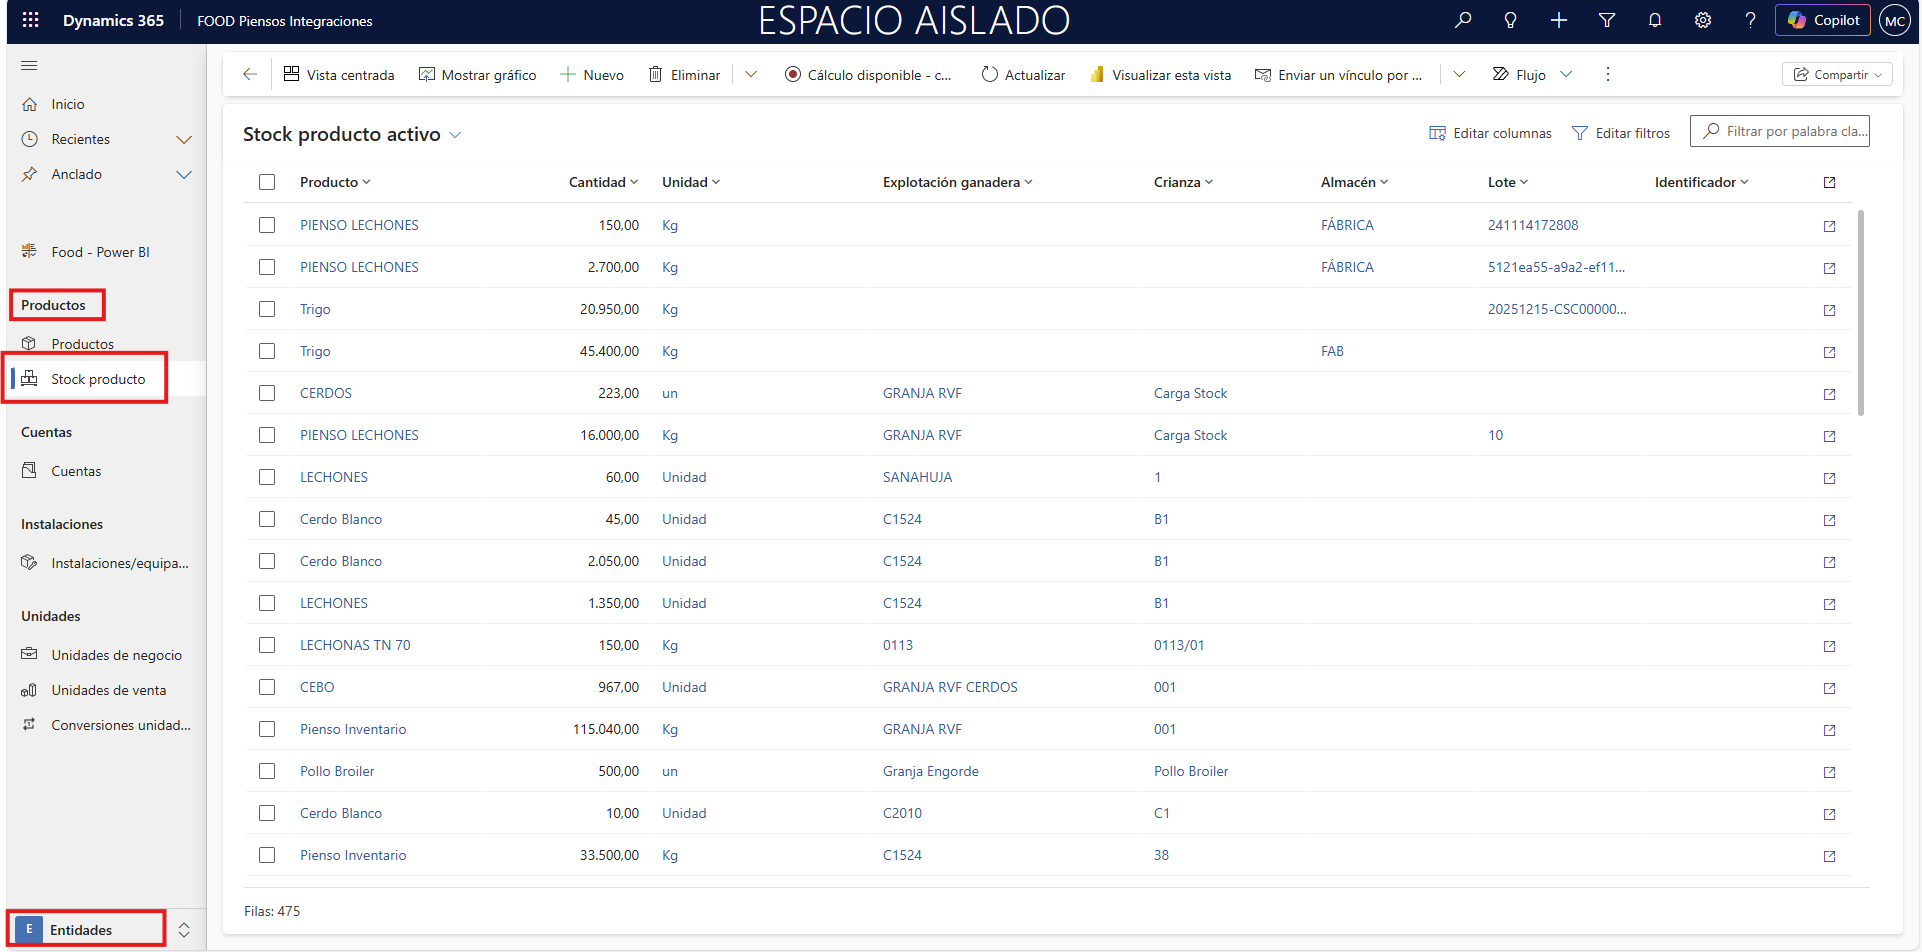1922x952 pixels.
Task: Expand the Stock producto activo view selector
Action: (x=455, y=135)
